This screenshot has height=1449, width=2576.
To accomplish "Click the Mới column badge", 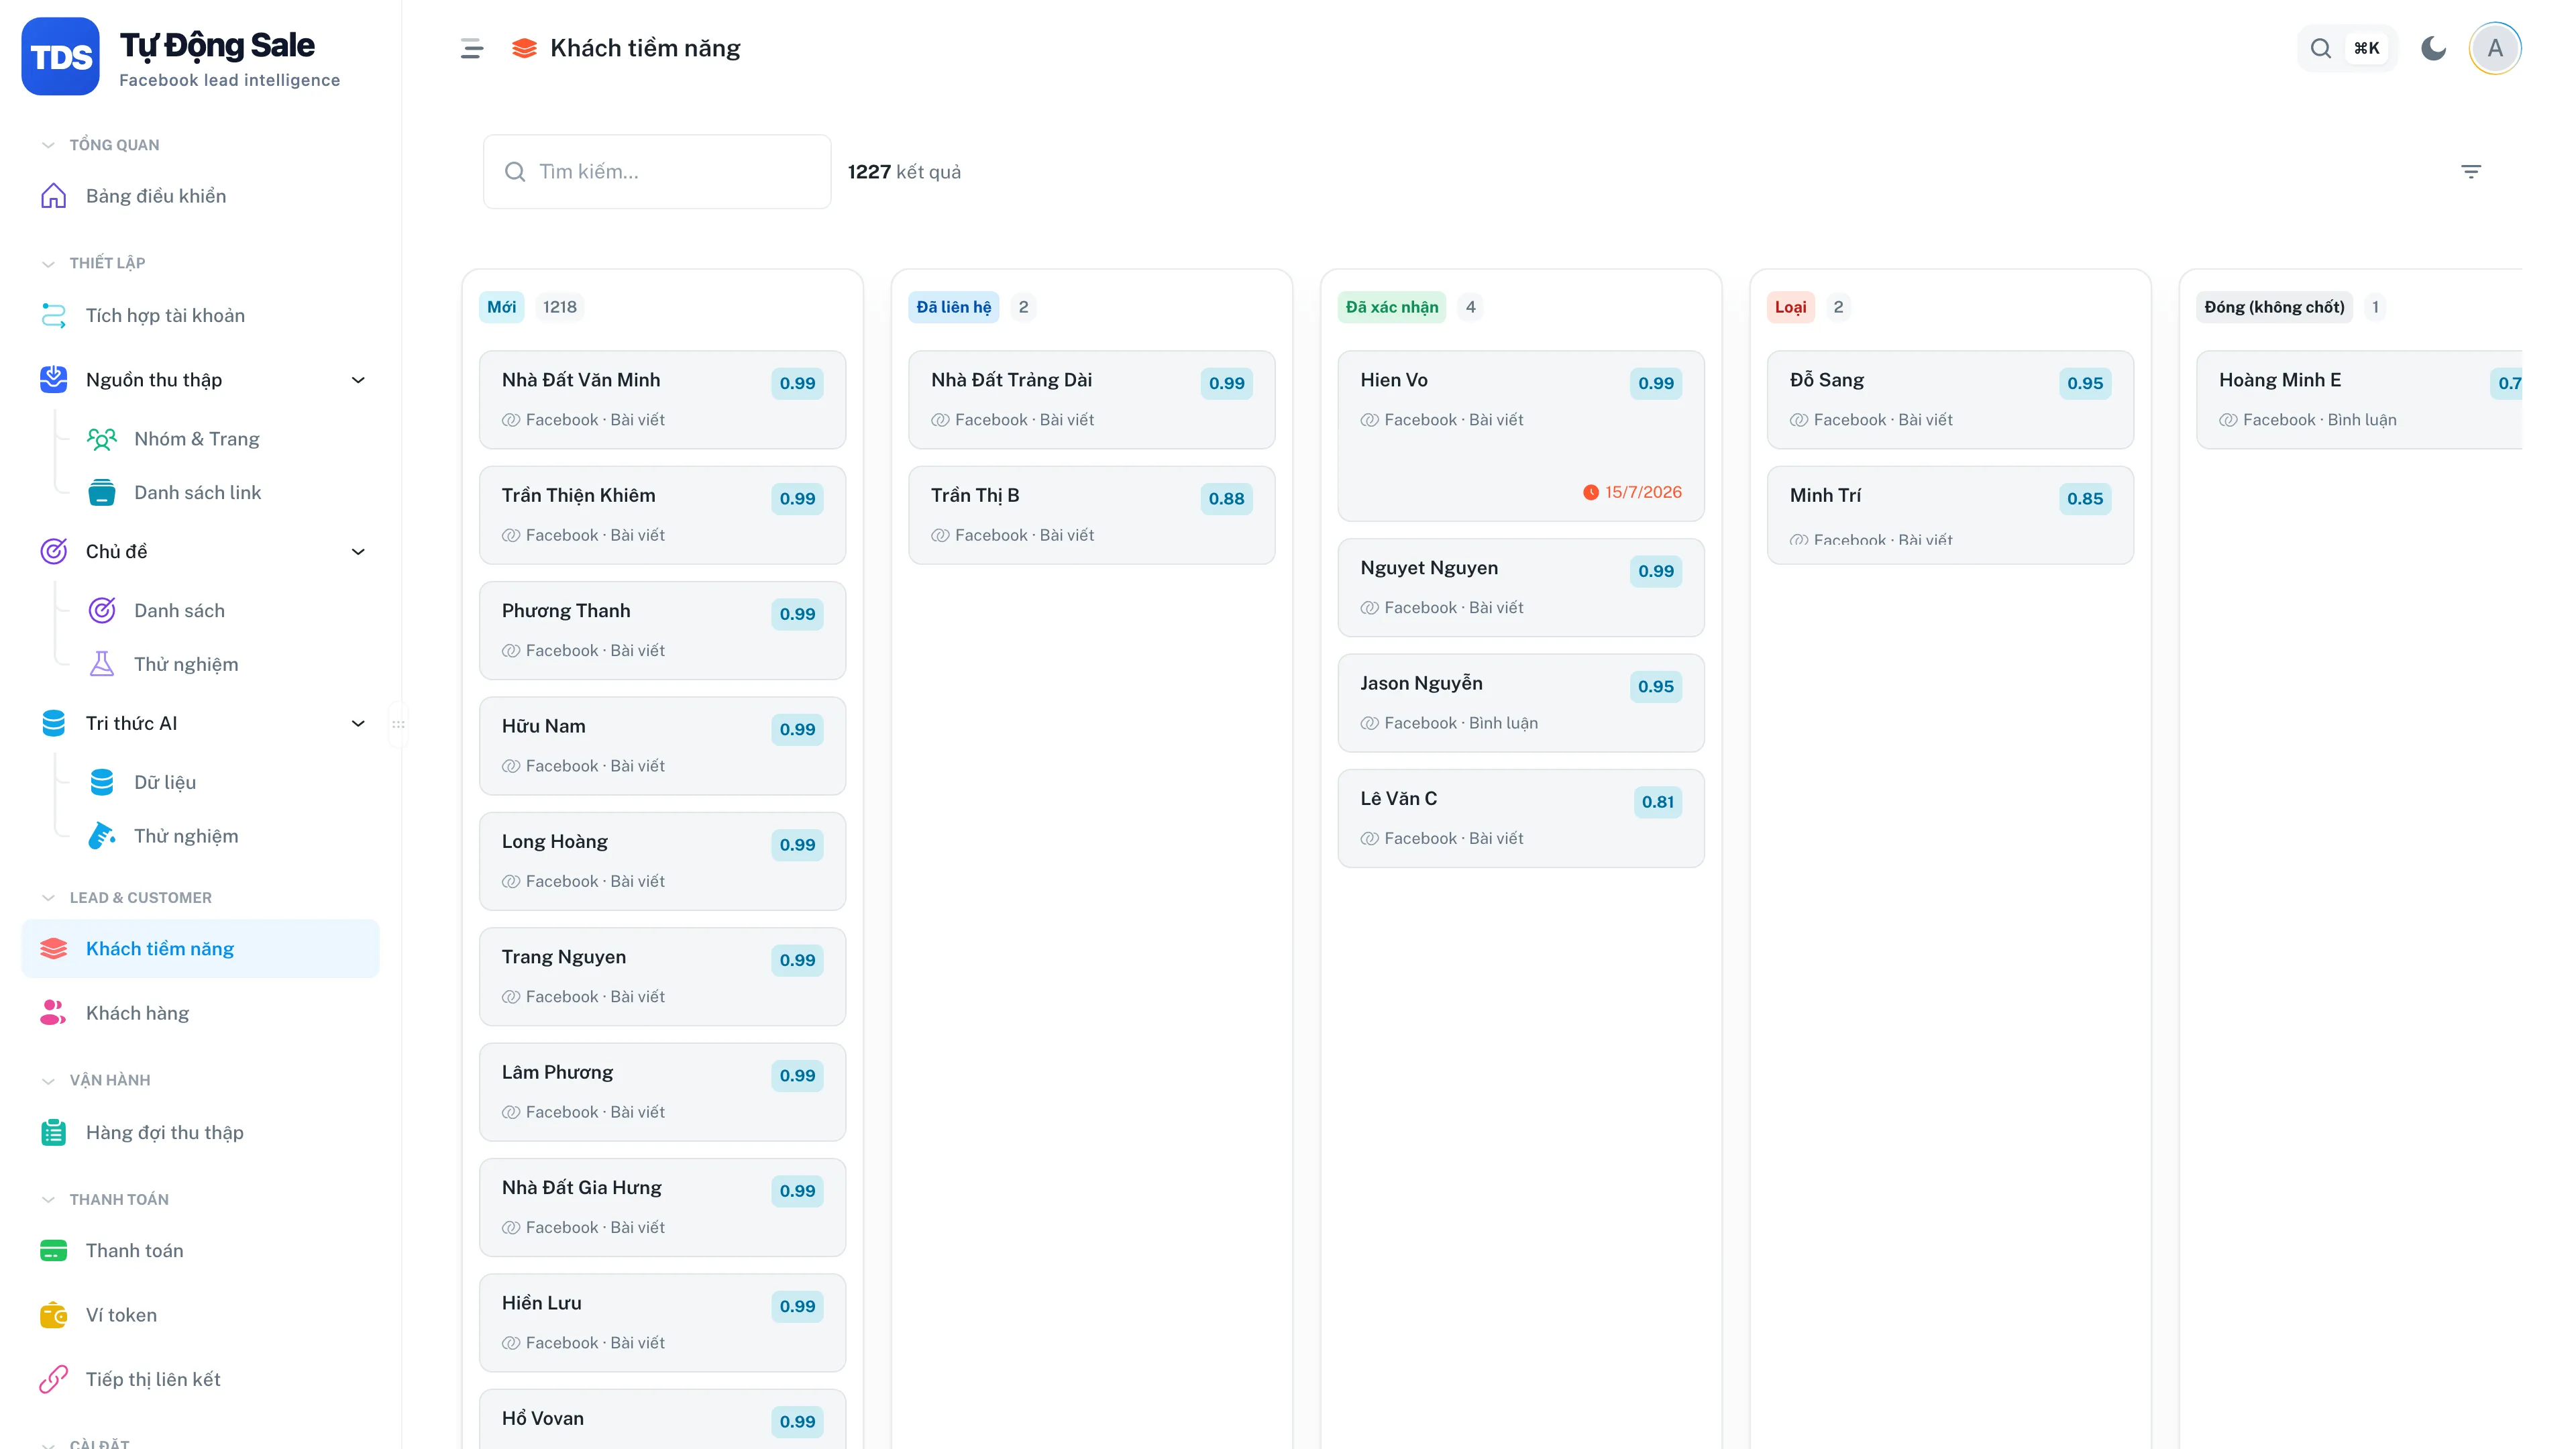I will click(502, 307).
